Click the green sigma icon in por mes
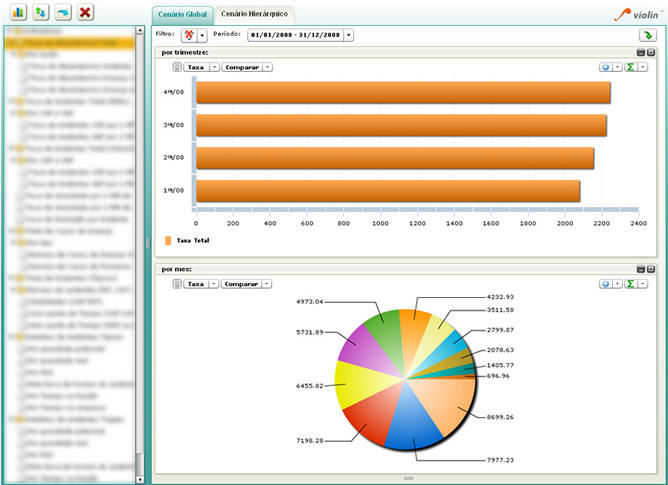The image size is (668, 485). tap(631, 284)
